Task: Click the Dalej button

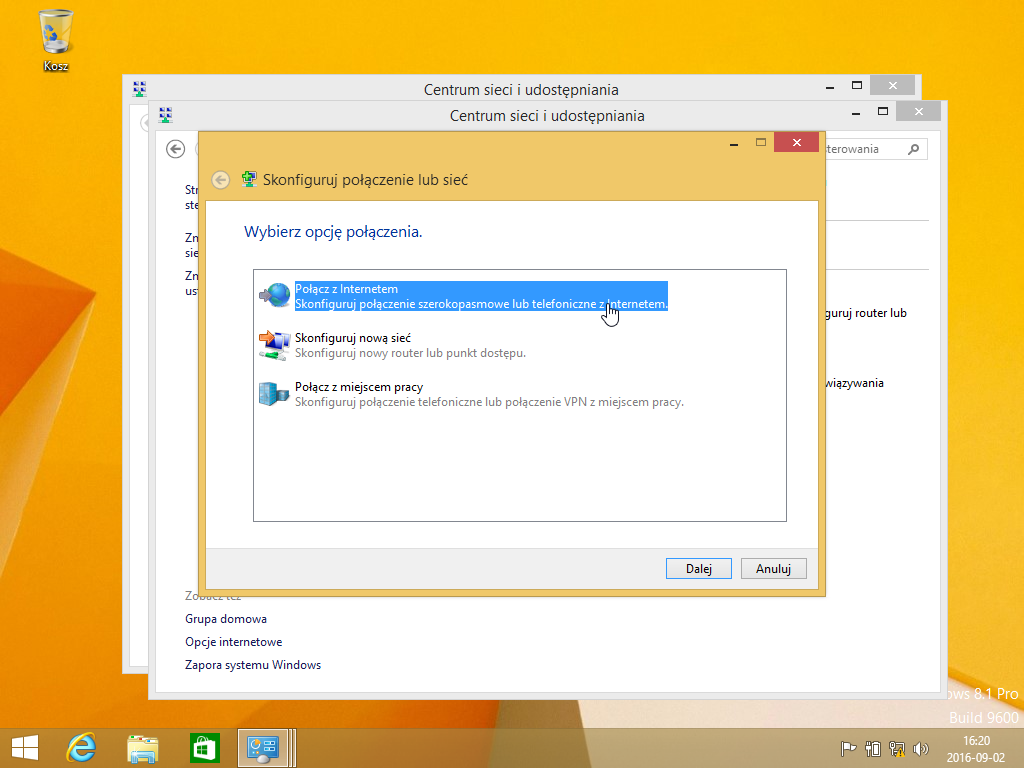Action: point(699,569)
